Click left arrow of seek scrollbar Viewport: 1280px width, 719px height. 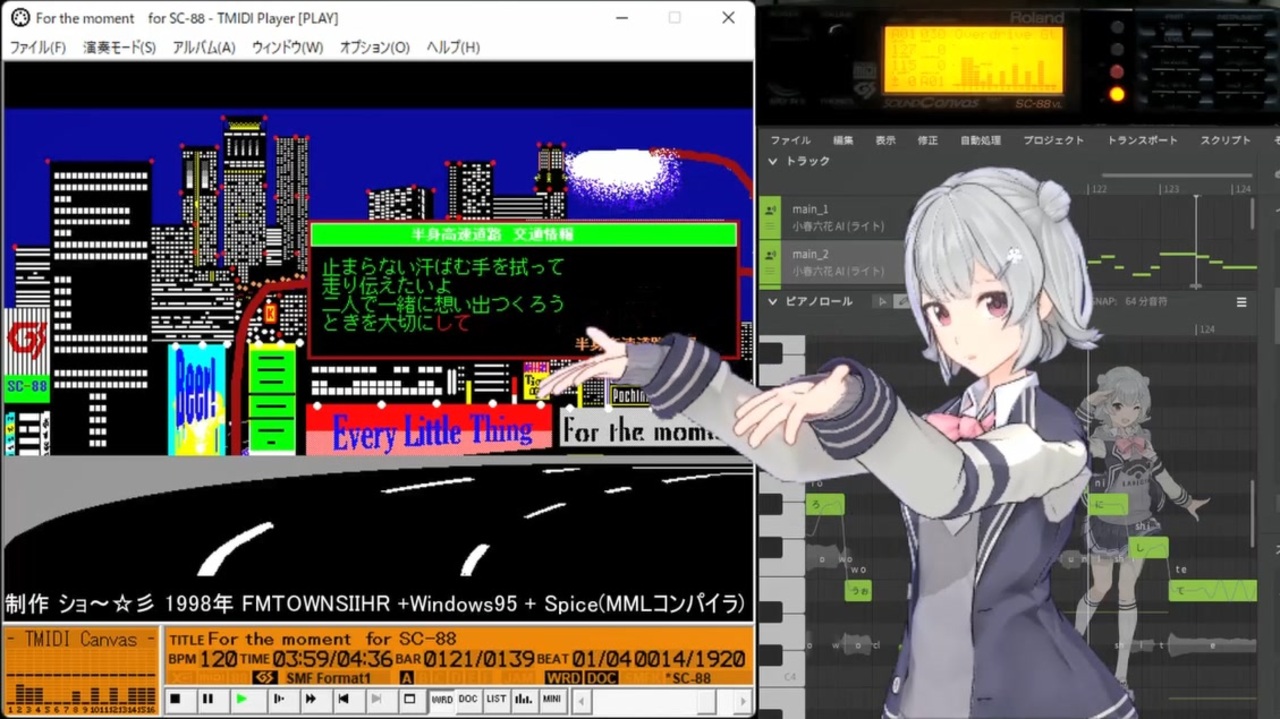[581, 703]
